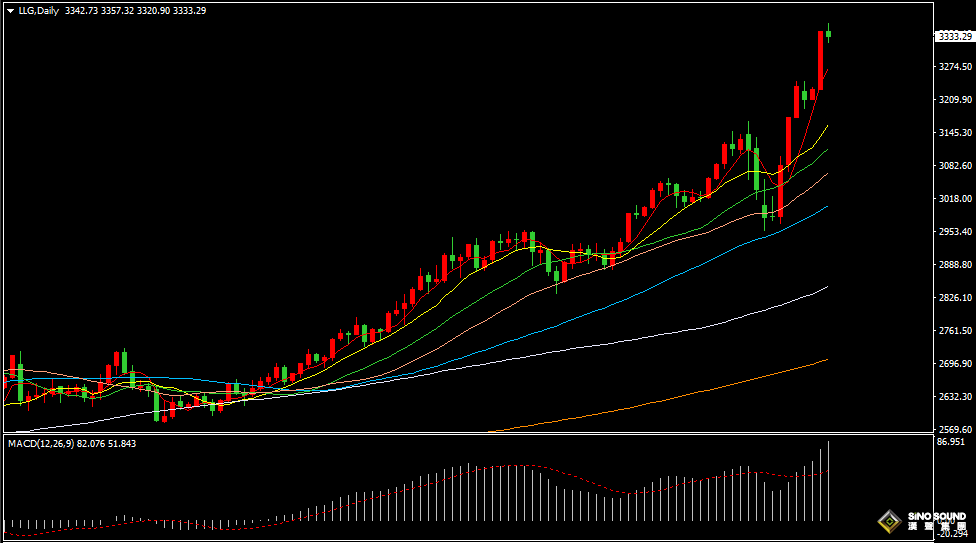Select the current price label 3333.29
This screenshot has height=543, width=976.
coord(954,36)
